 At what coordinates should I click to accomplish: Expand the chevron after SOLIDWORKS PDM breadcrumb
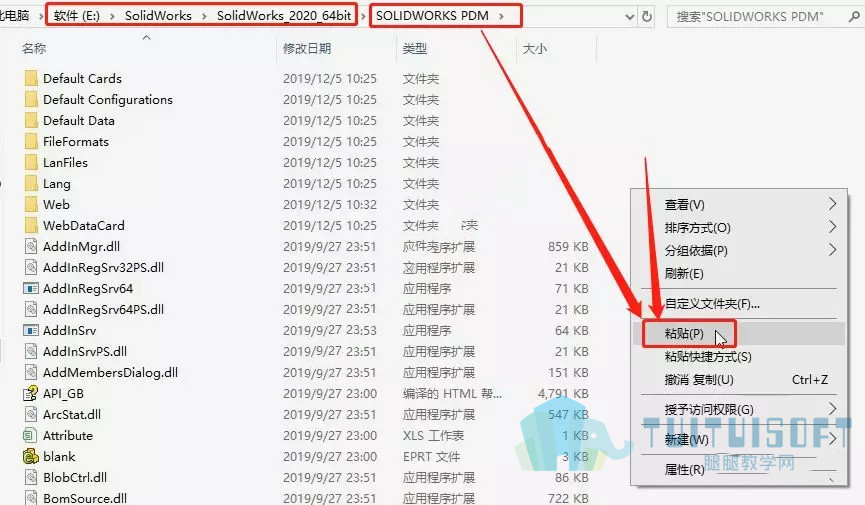click(x=501, y=17)
